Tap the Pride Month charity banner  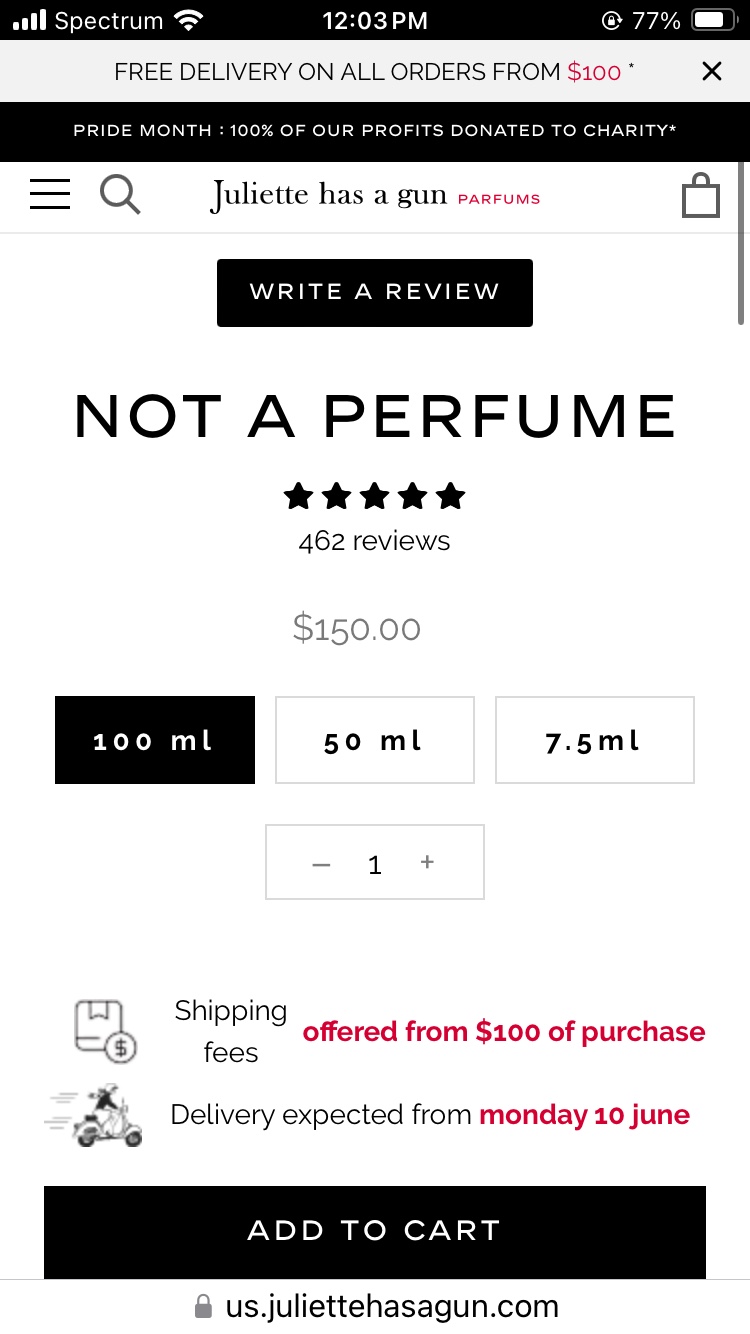coord(375,131)
